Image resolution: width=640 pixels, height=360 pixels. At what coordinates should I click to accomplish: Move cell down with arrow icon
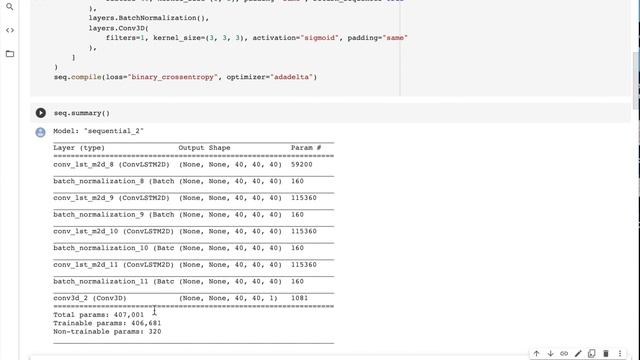[550, 353]
